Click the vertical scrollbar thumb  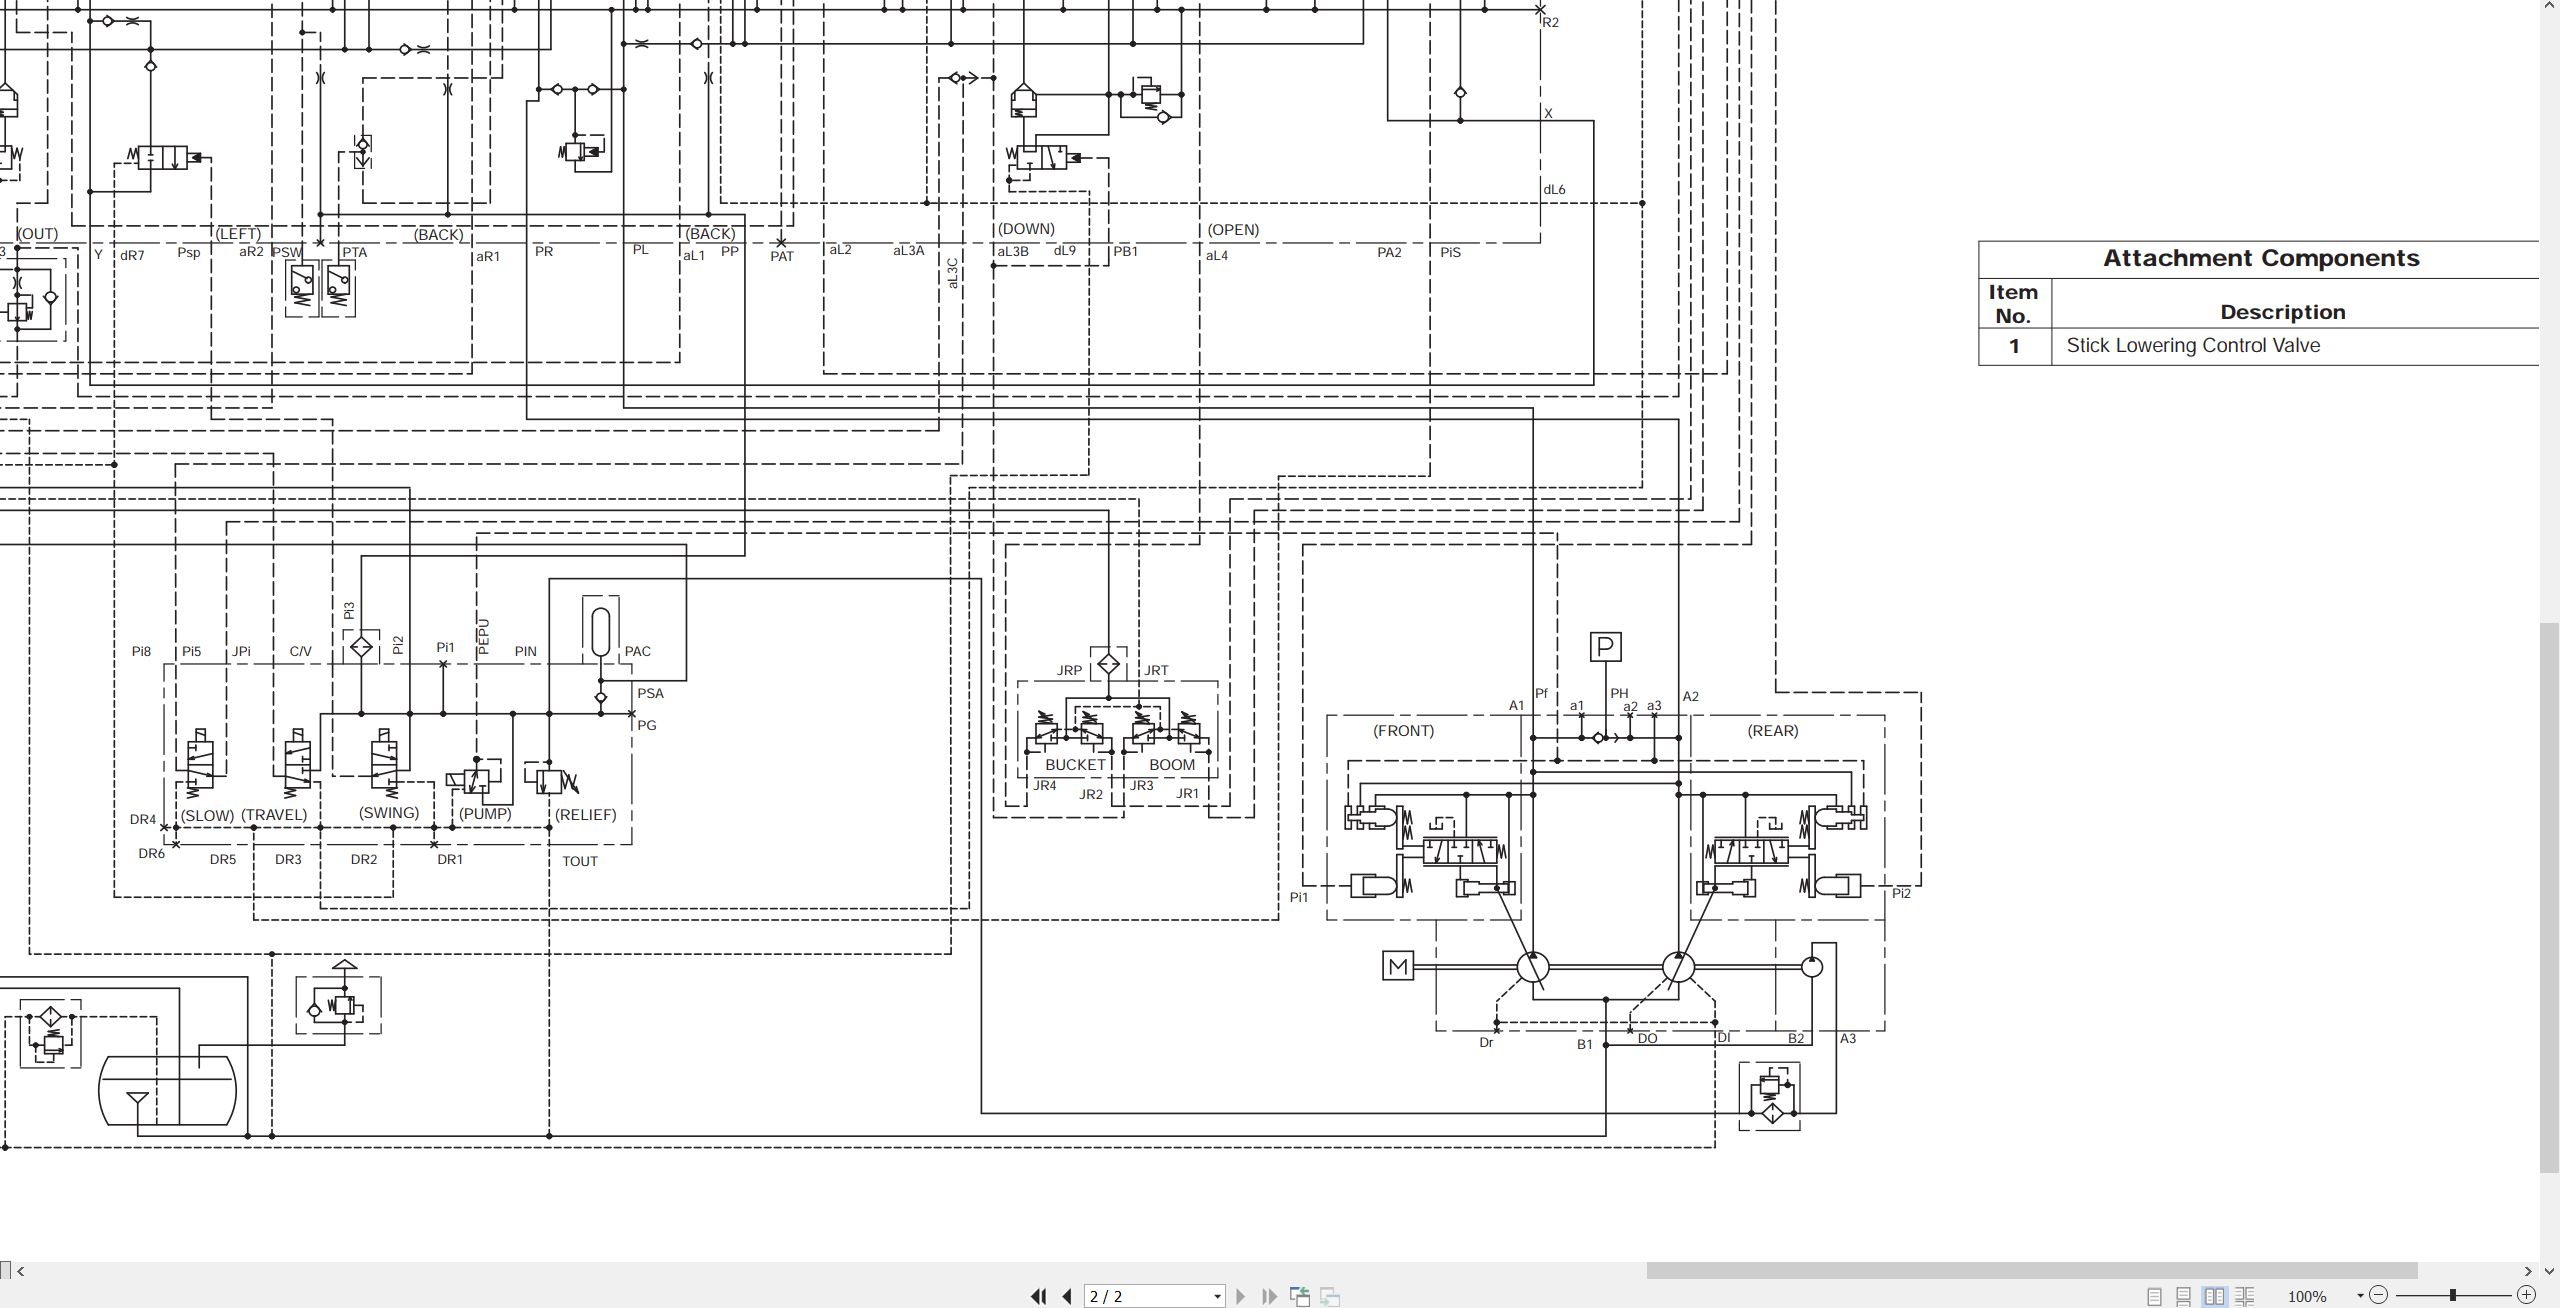tap(2550, 897)
